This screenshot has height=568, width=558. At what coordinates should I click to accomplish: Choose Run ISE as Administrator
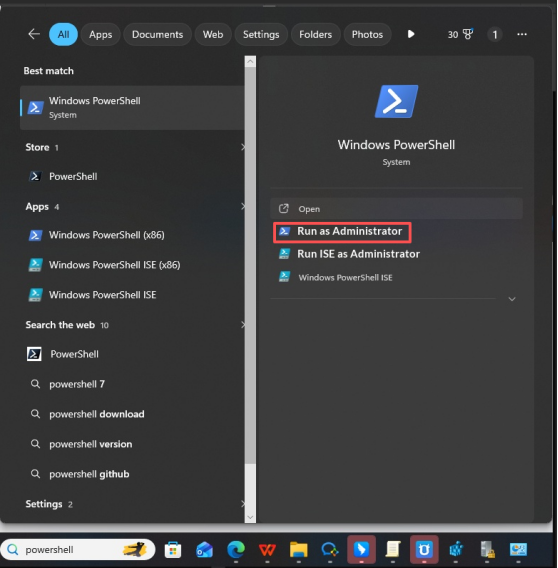(350, 254)
